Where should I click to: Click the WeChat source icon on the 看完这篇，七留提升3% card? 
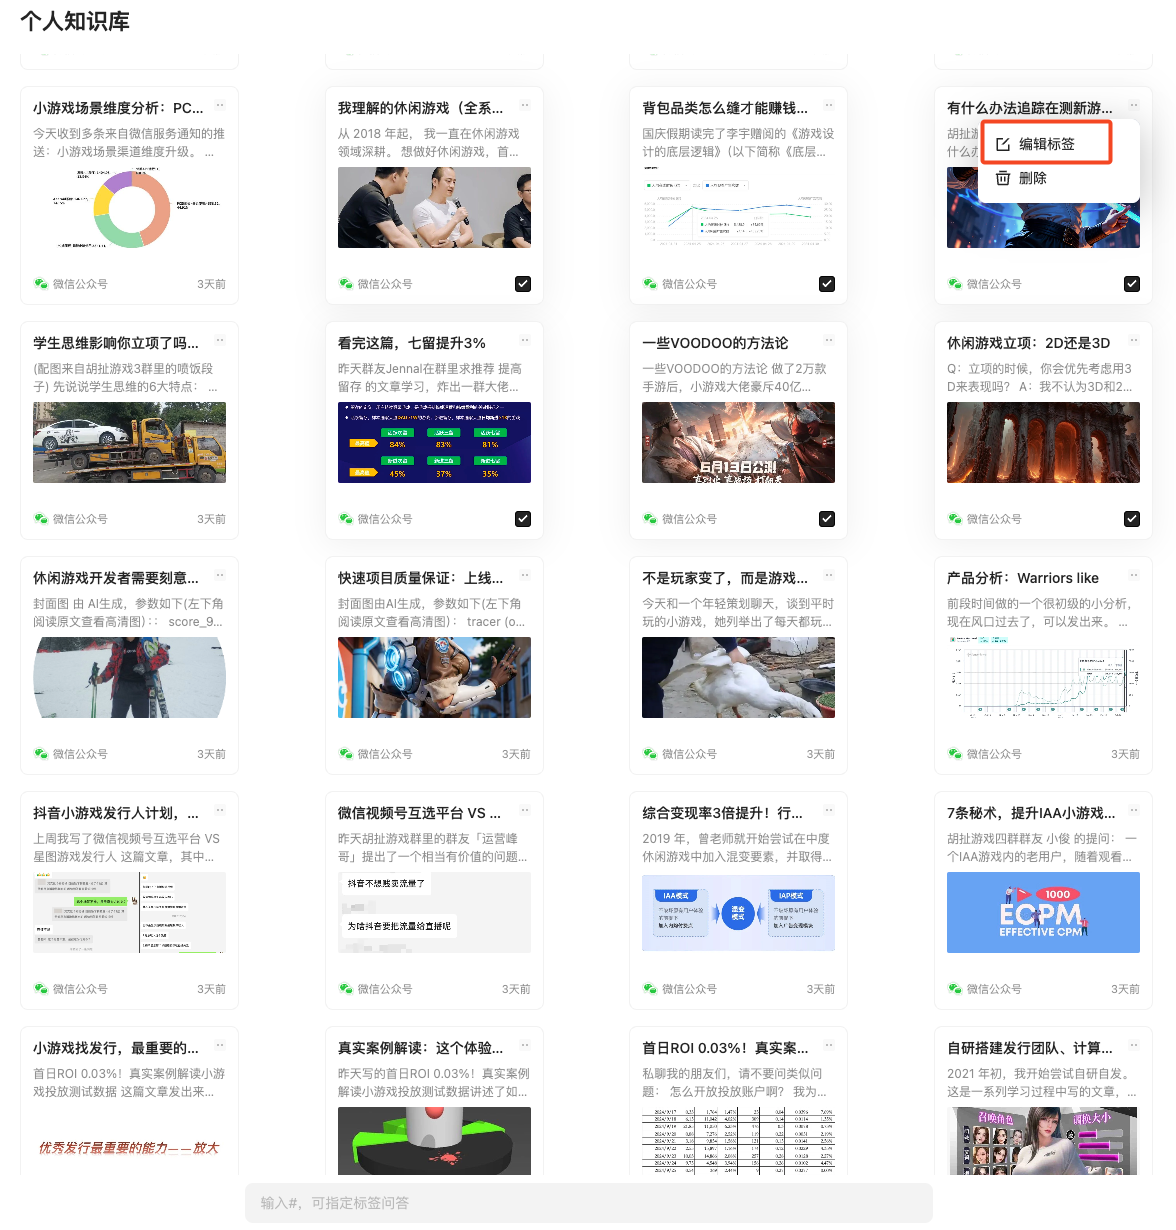346,519
